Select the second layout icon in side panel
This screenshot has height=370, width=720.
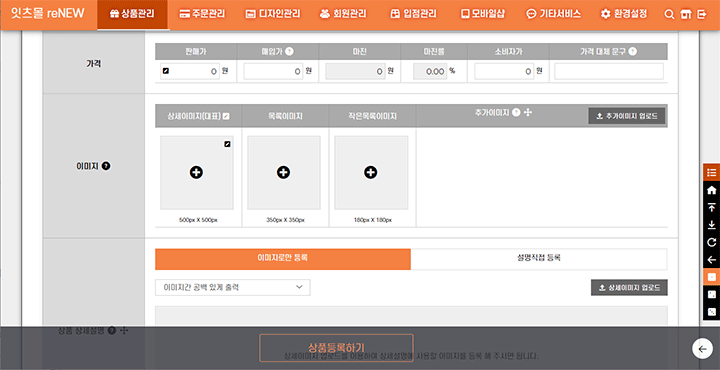pyautogui.click(x=712, y=295)
